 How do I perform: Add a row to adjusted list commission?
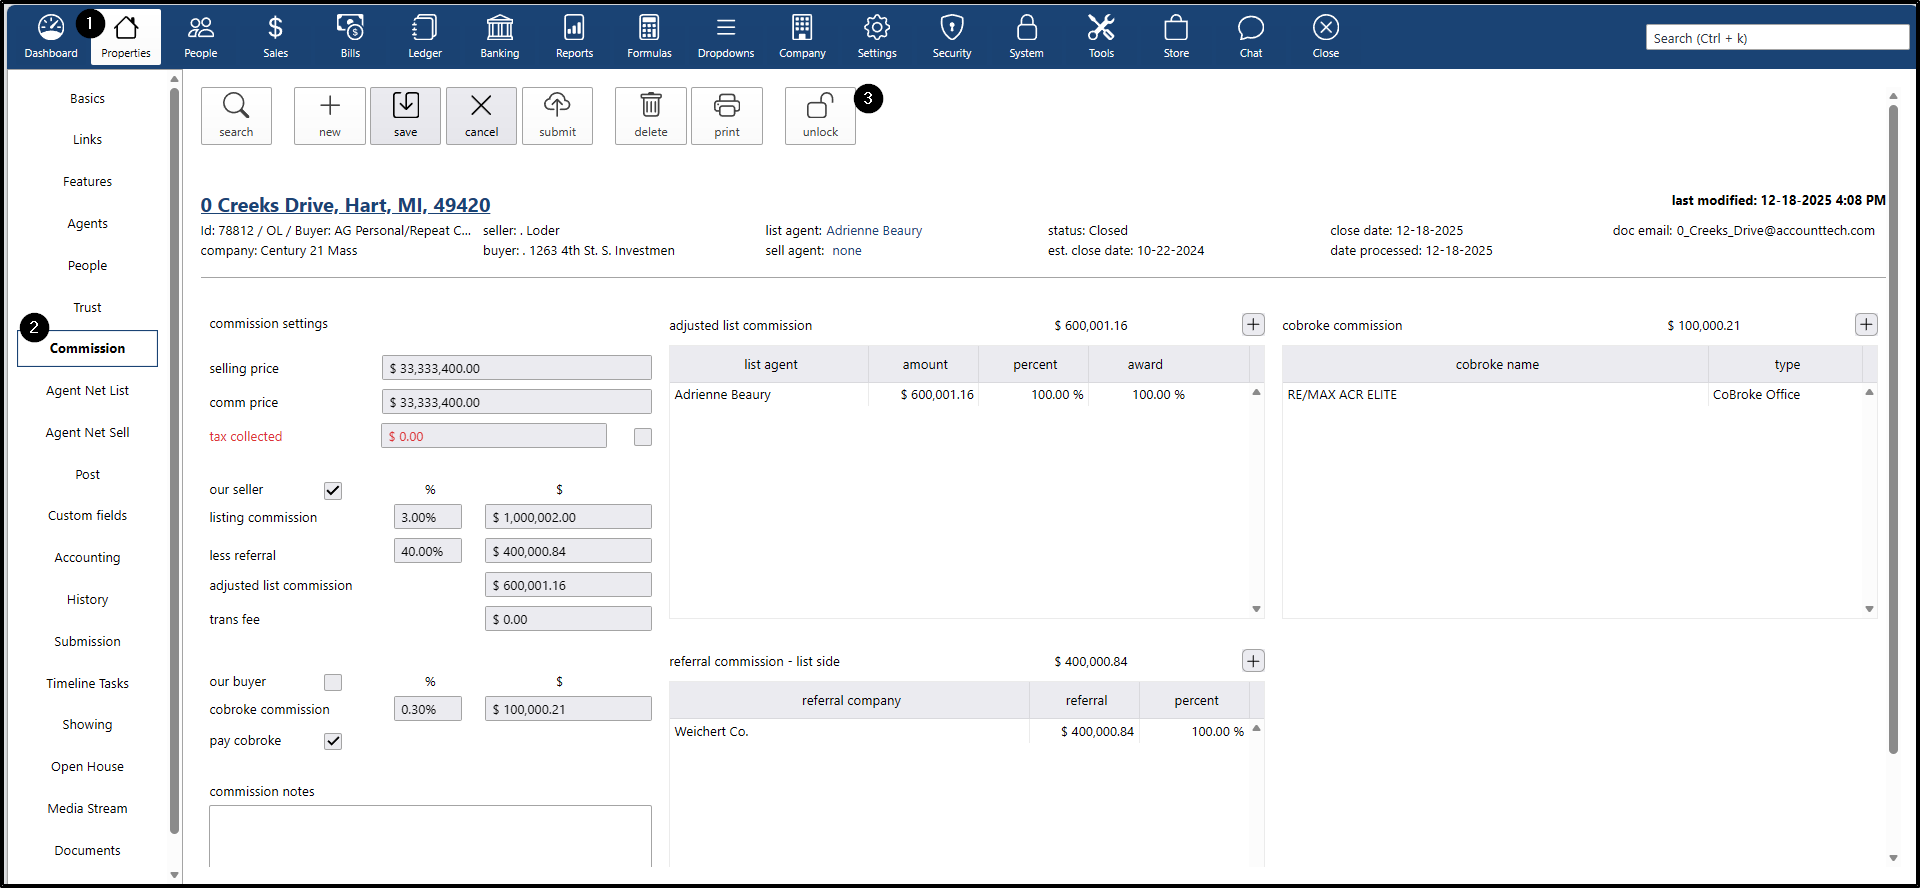point(1253,325)
